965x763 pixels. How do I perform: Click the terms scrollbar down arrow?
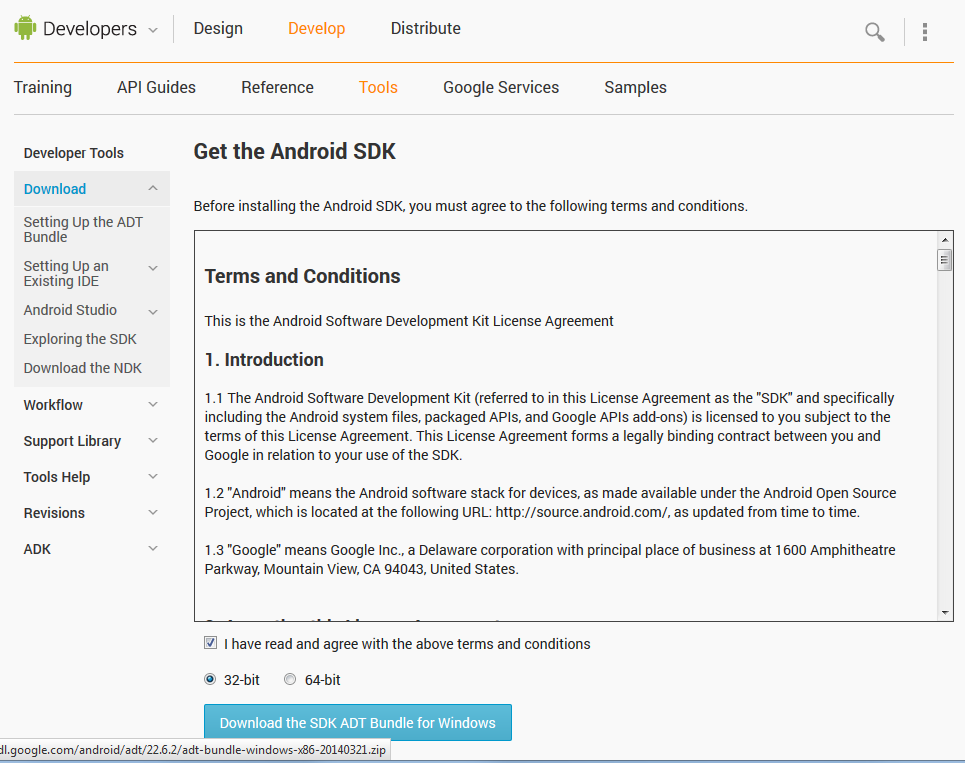tap(945, 612)
